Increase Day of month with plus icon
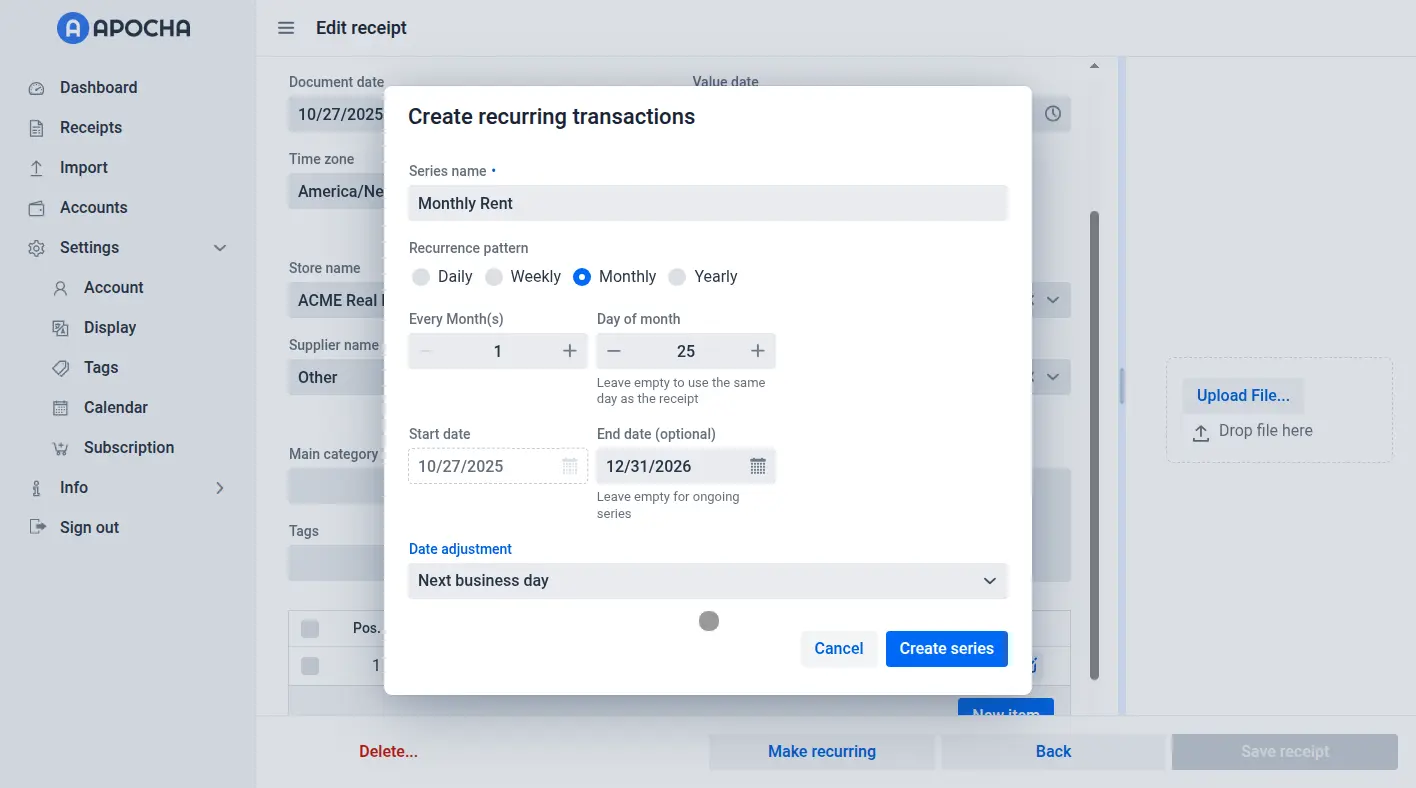The image size is (1416, 788). [758, 351]
